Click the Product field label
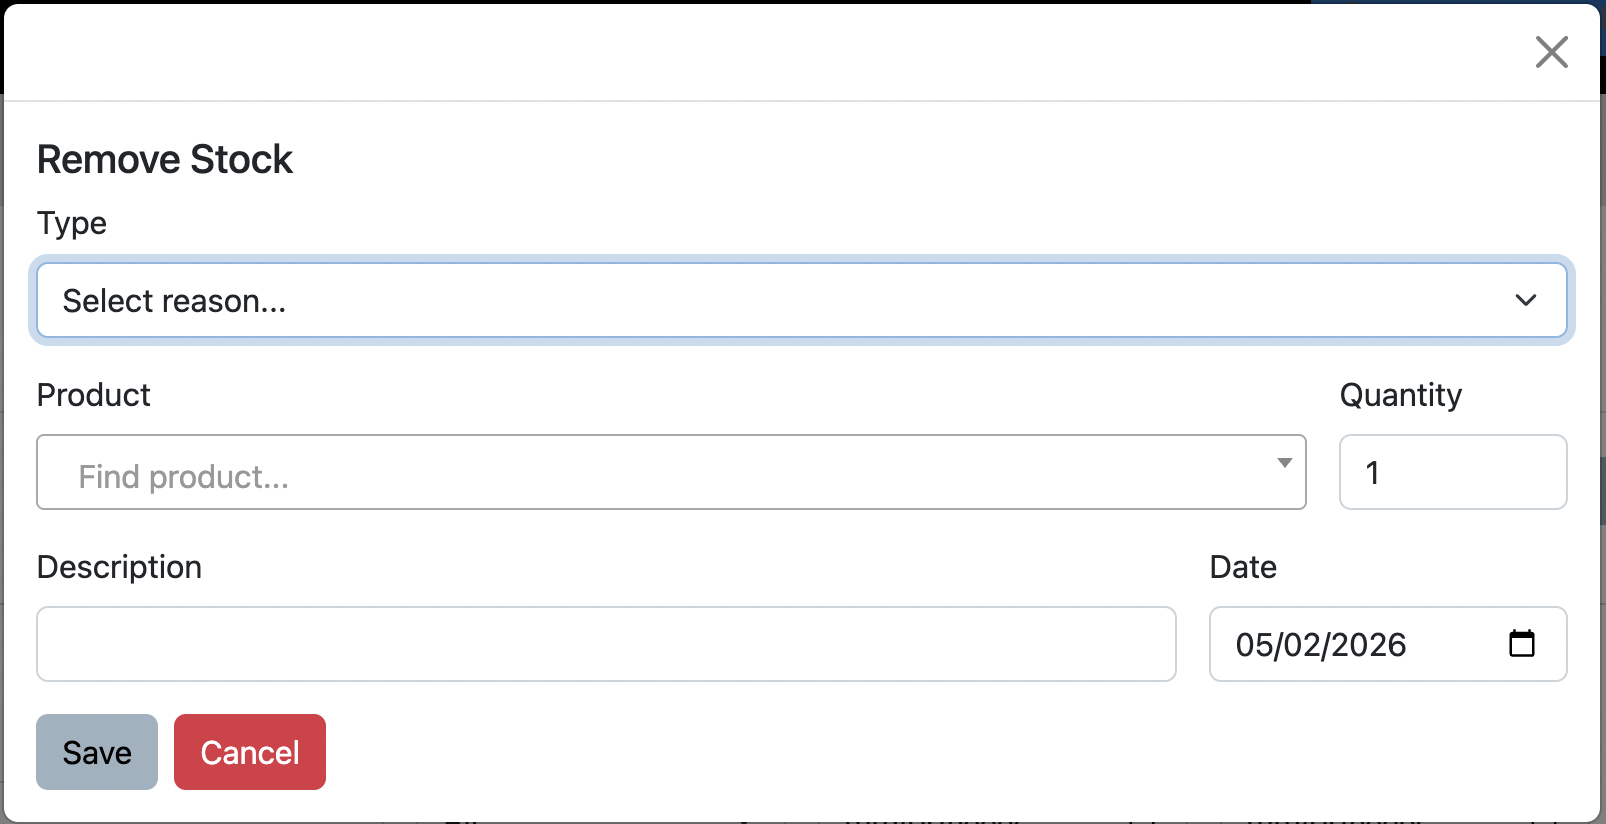1606x824 pixels. pyautogui.click(x=94, y=395)
